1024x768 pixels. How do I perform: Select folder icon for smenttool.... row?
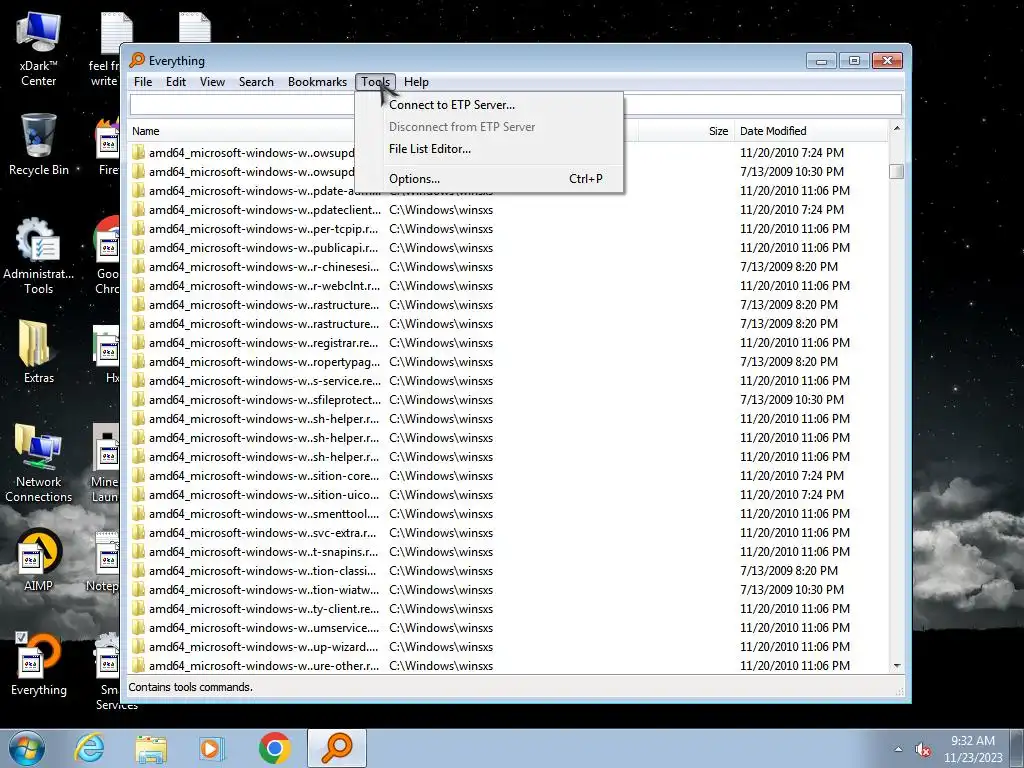[138, 513]
